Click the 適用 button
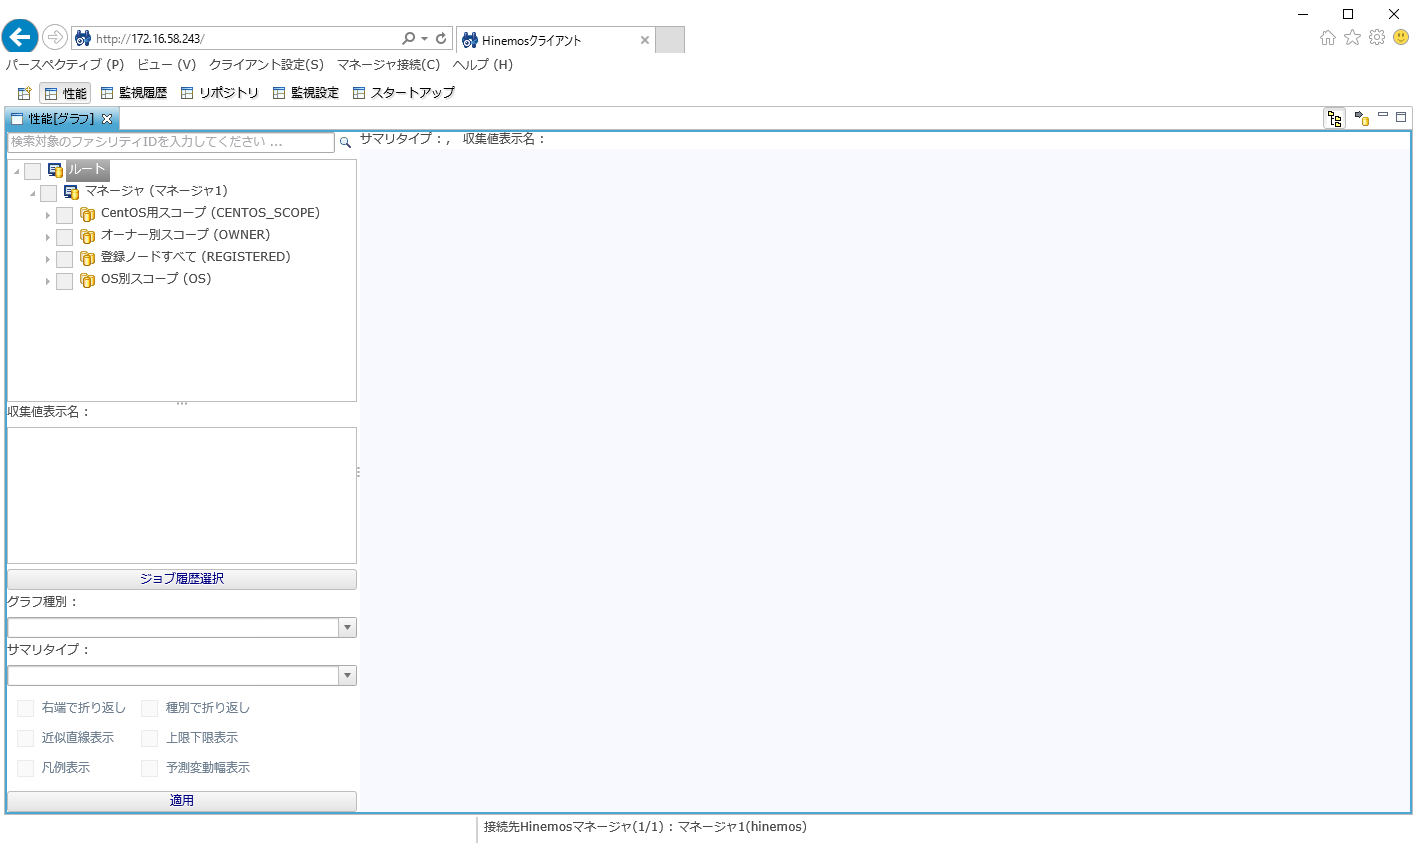 182,801
